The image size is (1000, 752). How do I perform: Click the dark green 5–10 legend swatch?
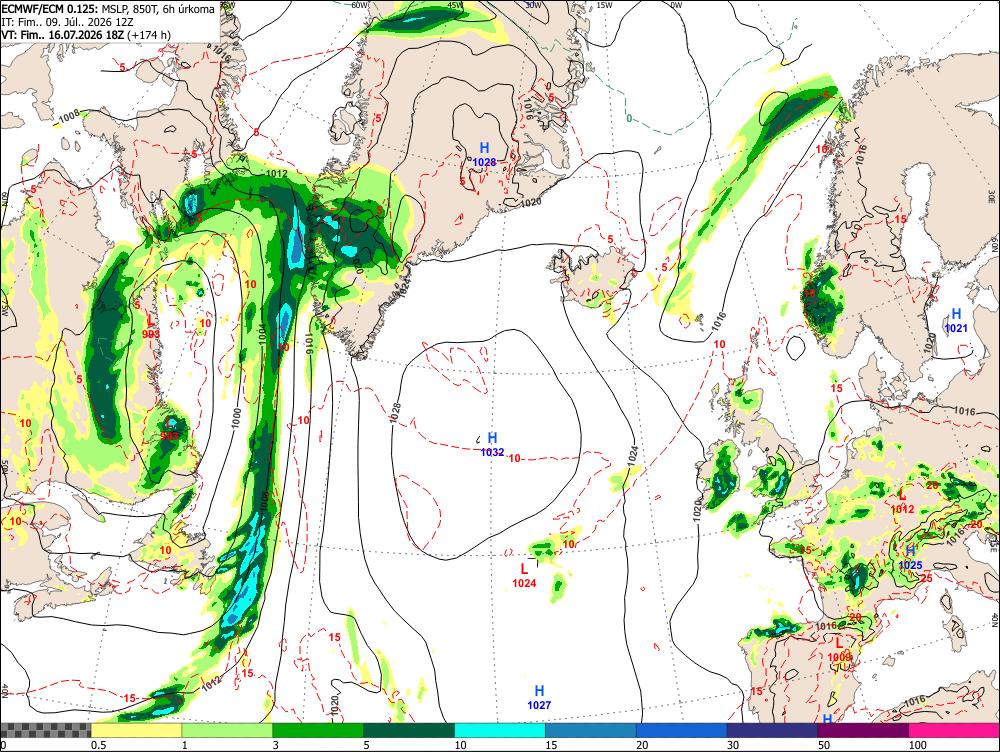(409, 730)
